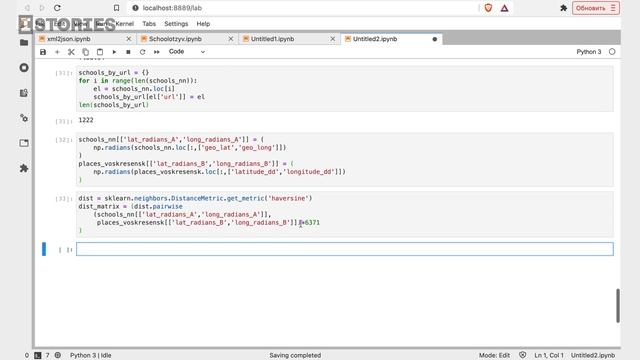Image resolution: width=640 pixels, height=360 pixels.
Task: Click the Ln 1, Col 1 indicator
Action: [549, 356]
